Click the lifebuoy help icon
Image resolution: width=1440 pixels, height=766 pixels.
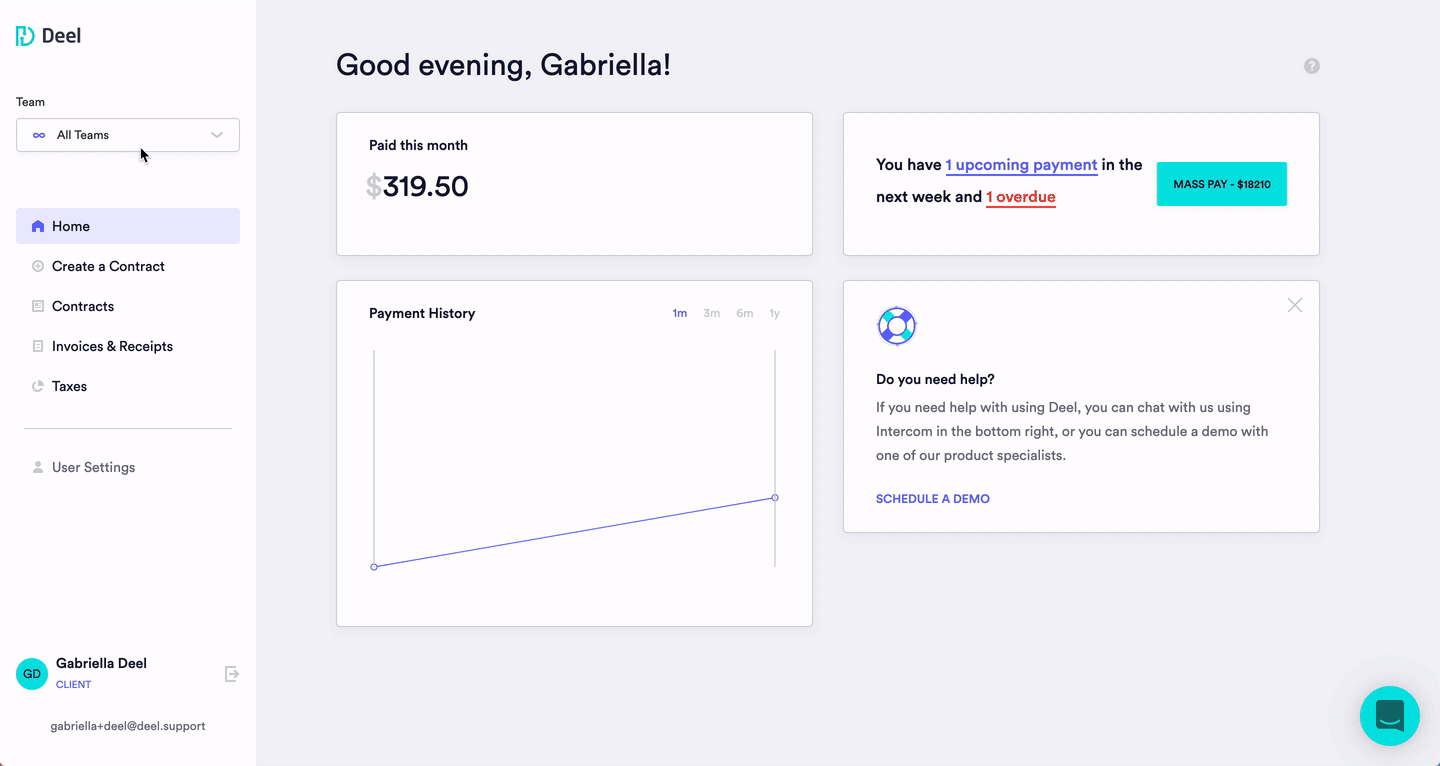[x=896, y=326]
